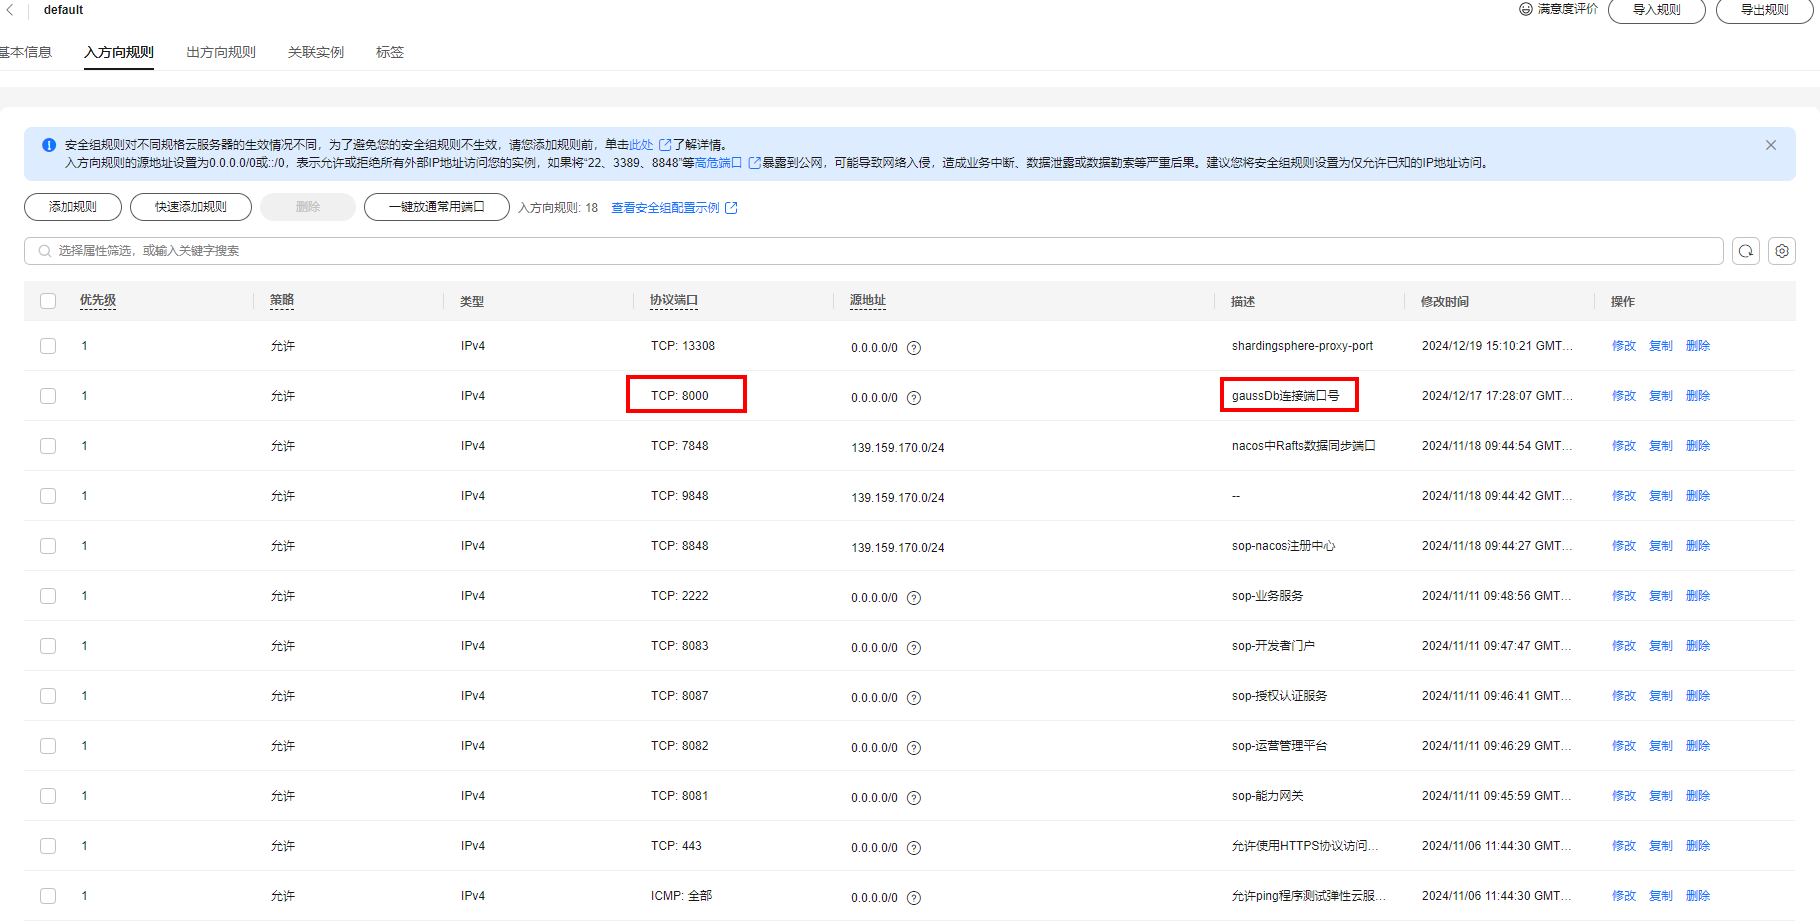Check the box for the TCP: 13308 rule
The width and height of the screenshot is (1820, 921).
click(48, 346)
